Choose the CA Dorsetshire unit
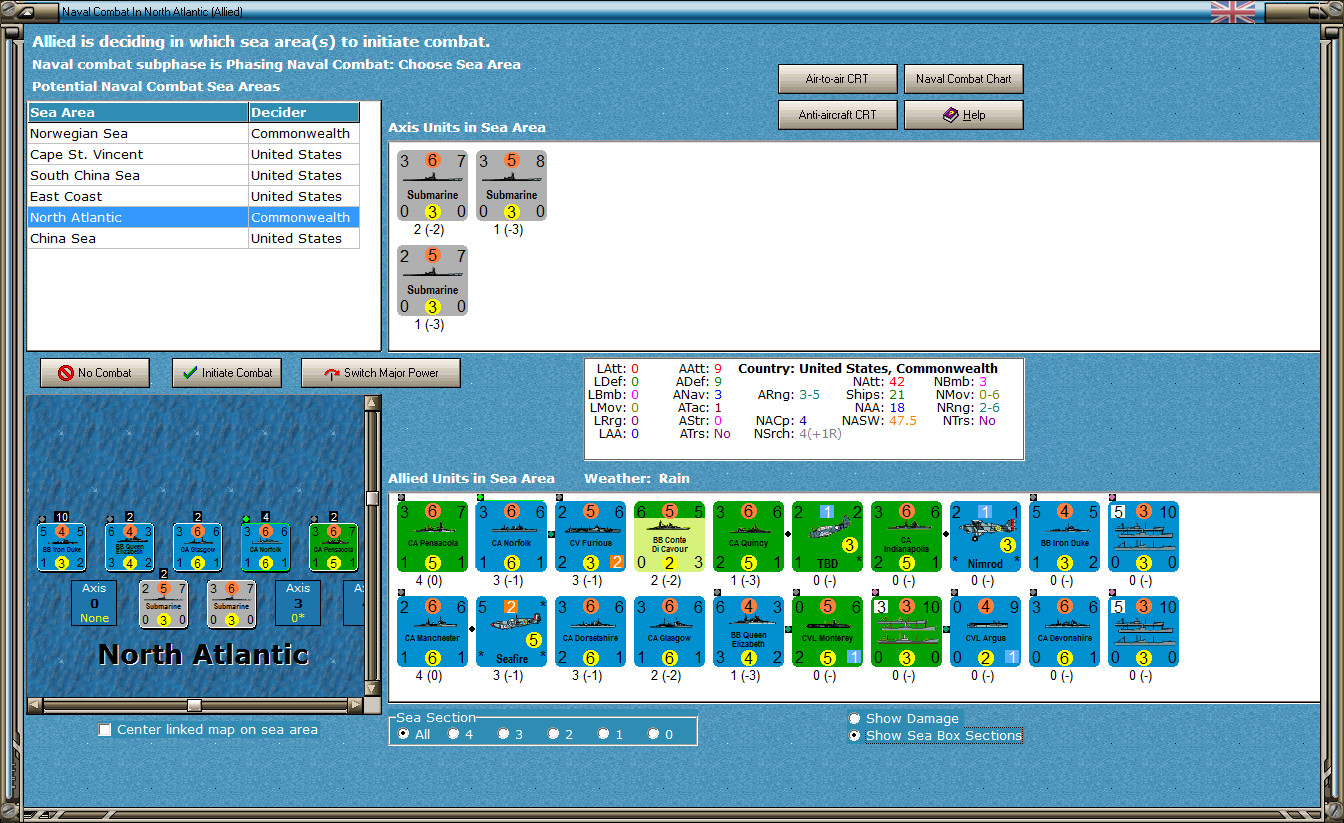This screenshot has width=1344, height=823. coord(590,632)
